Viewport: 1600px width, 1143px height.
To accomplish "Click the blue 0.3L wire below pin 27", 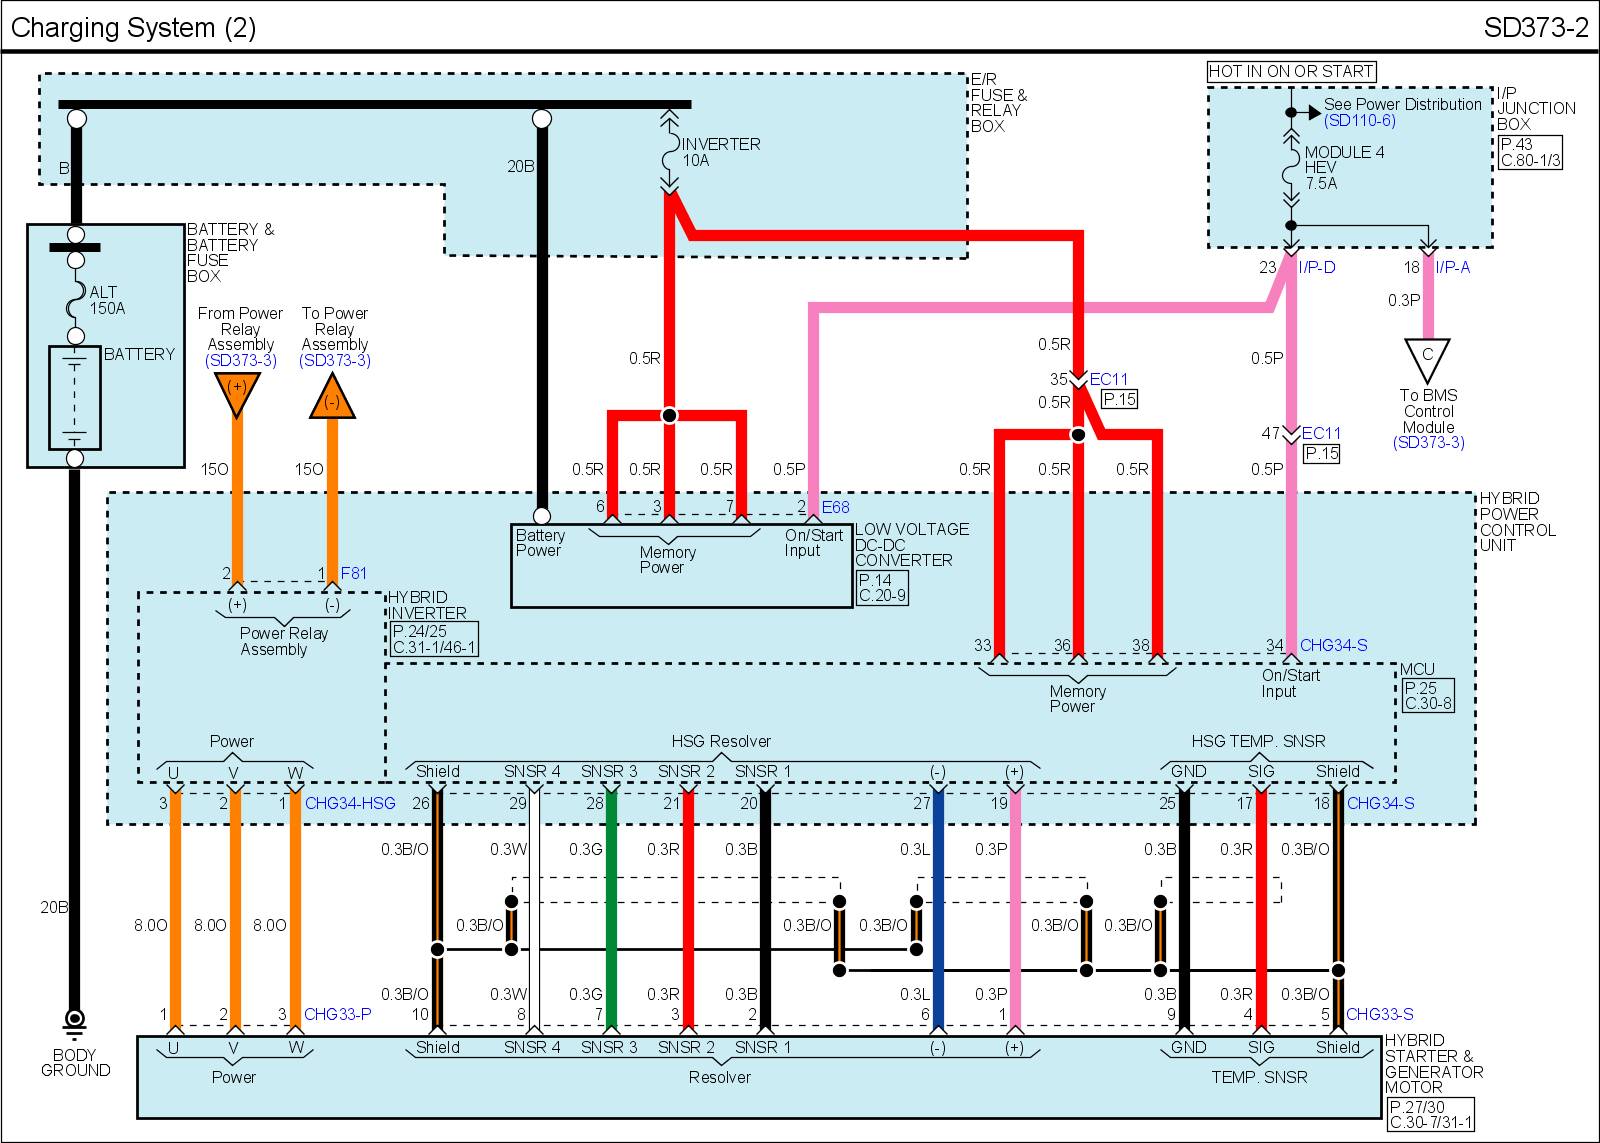I will (x=938, y=908).
